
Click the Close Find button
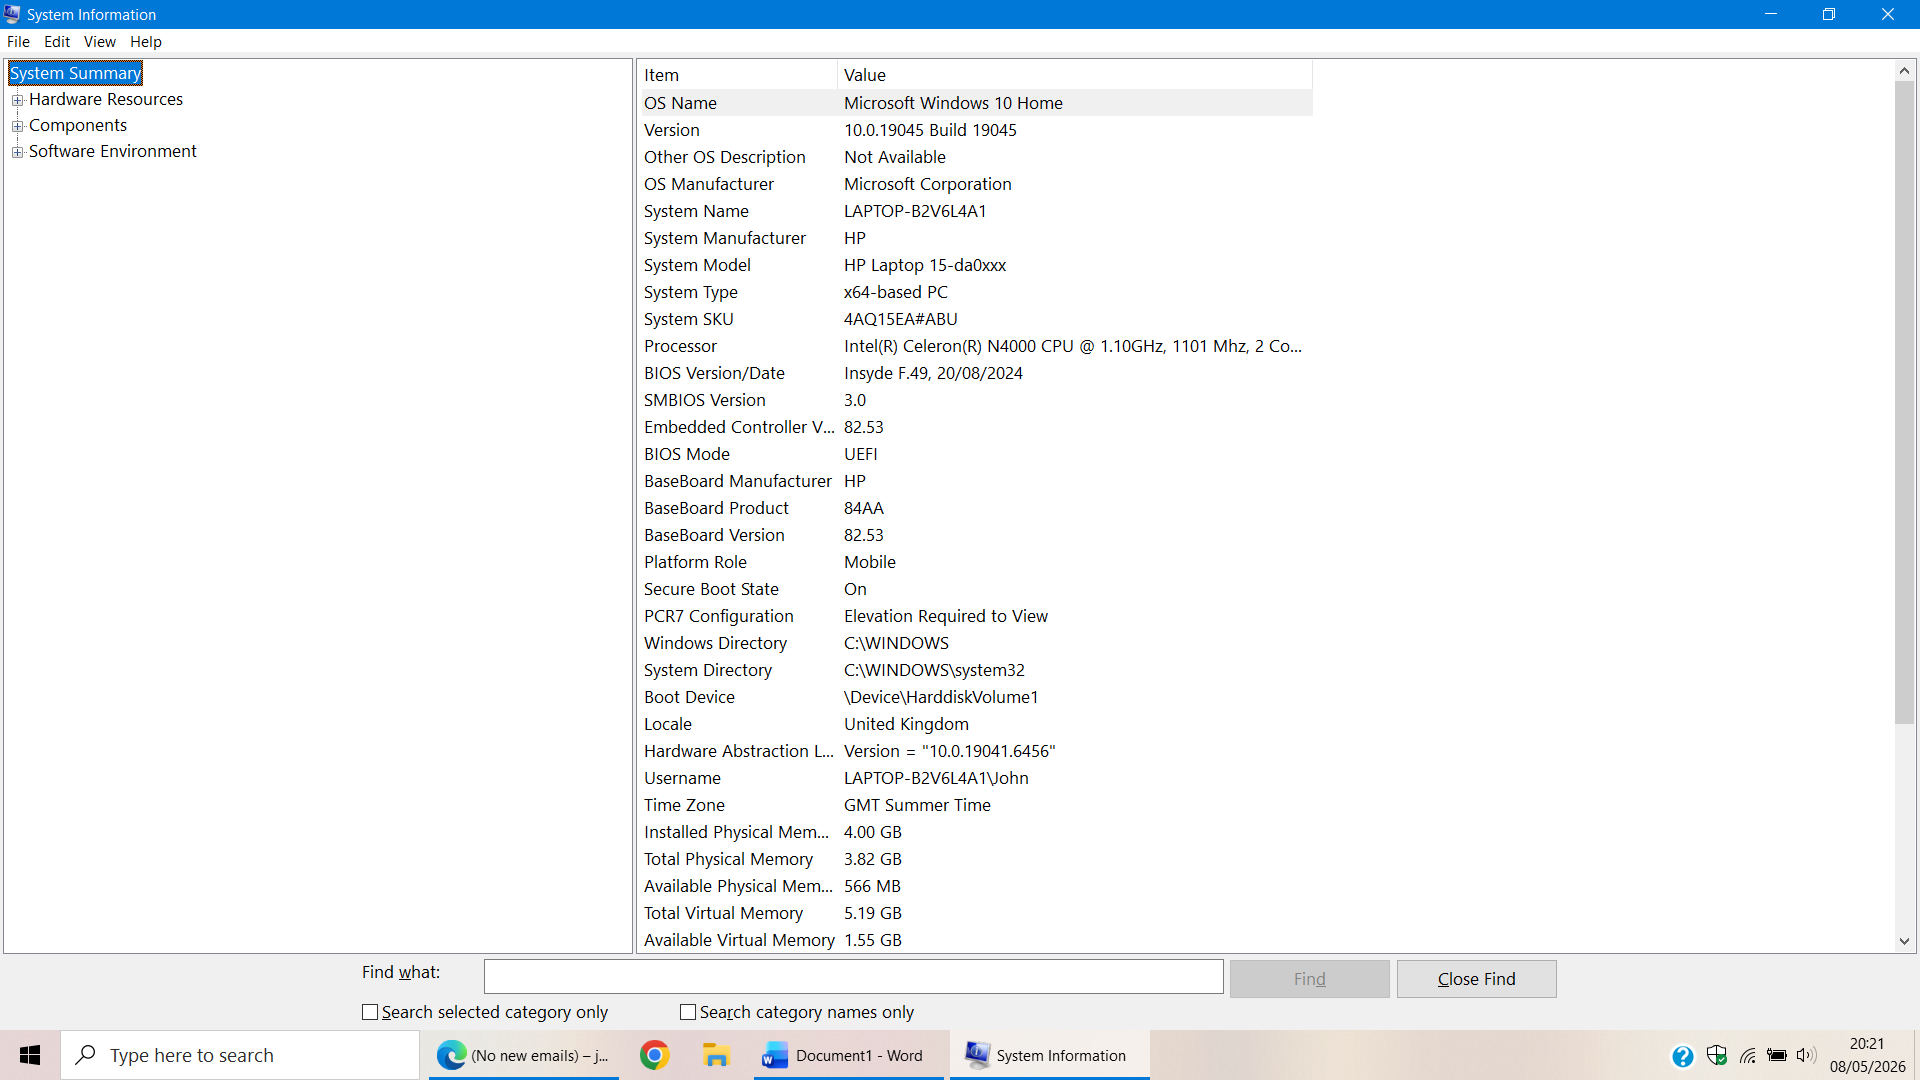[x=1476, y=979]
